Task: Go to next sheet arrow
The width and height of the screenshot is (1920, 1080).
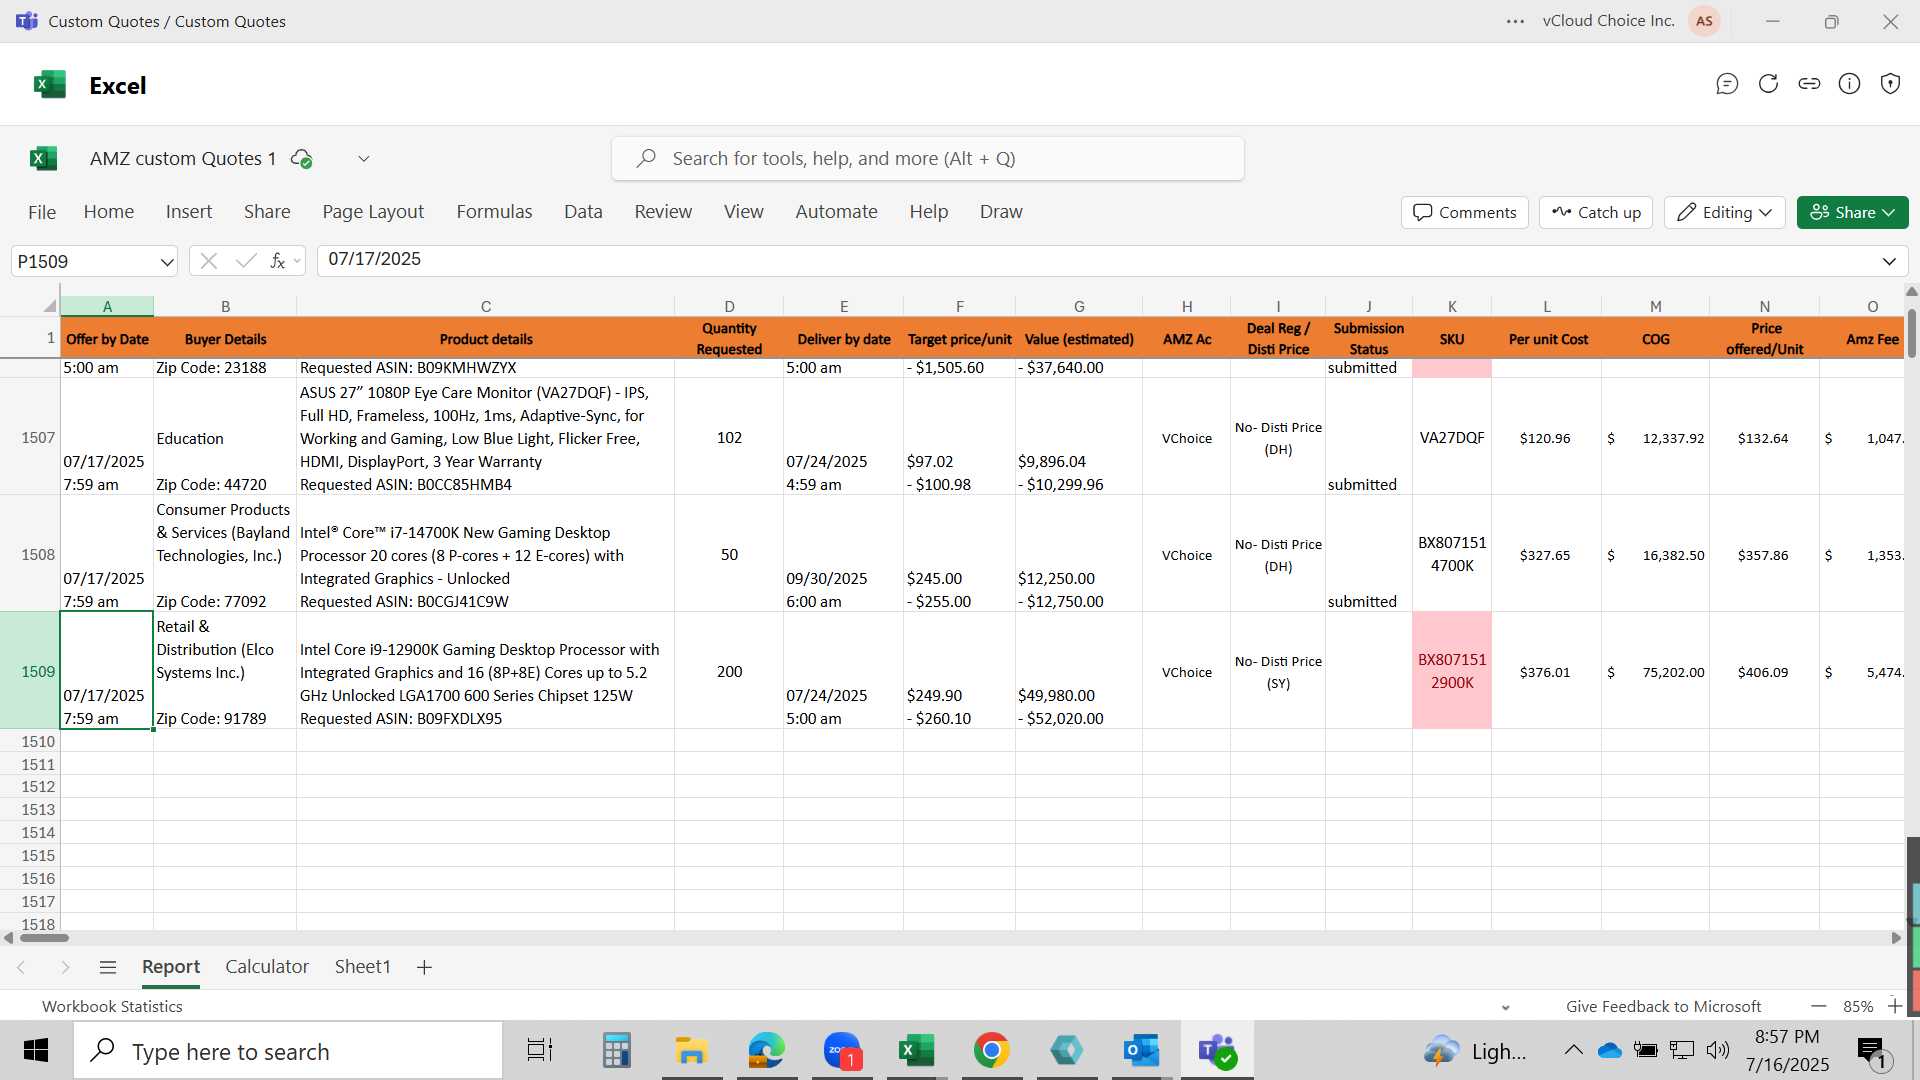Action: pos(65,967)
